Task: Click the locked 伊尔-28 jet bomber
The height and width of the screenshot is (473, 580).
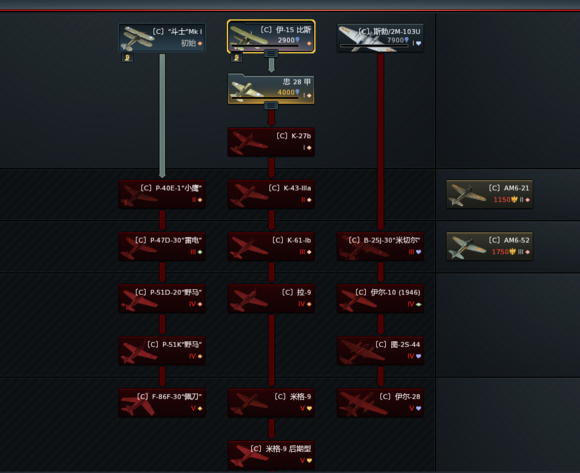Action: coord(380,403)
